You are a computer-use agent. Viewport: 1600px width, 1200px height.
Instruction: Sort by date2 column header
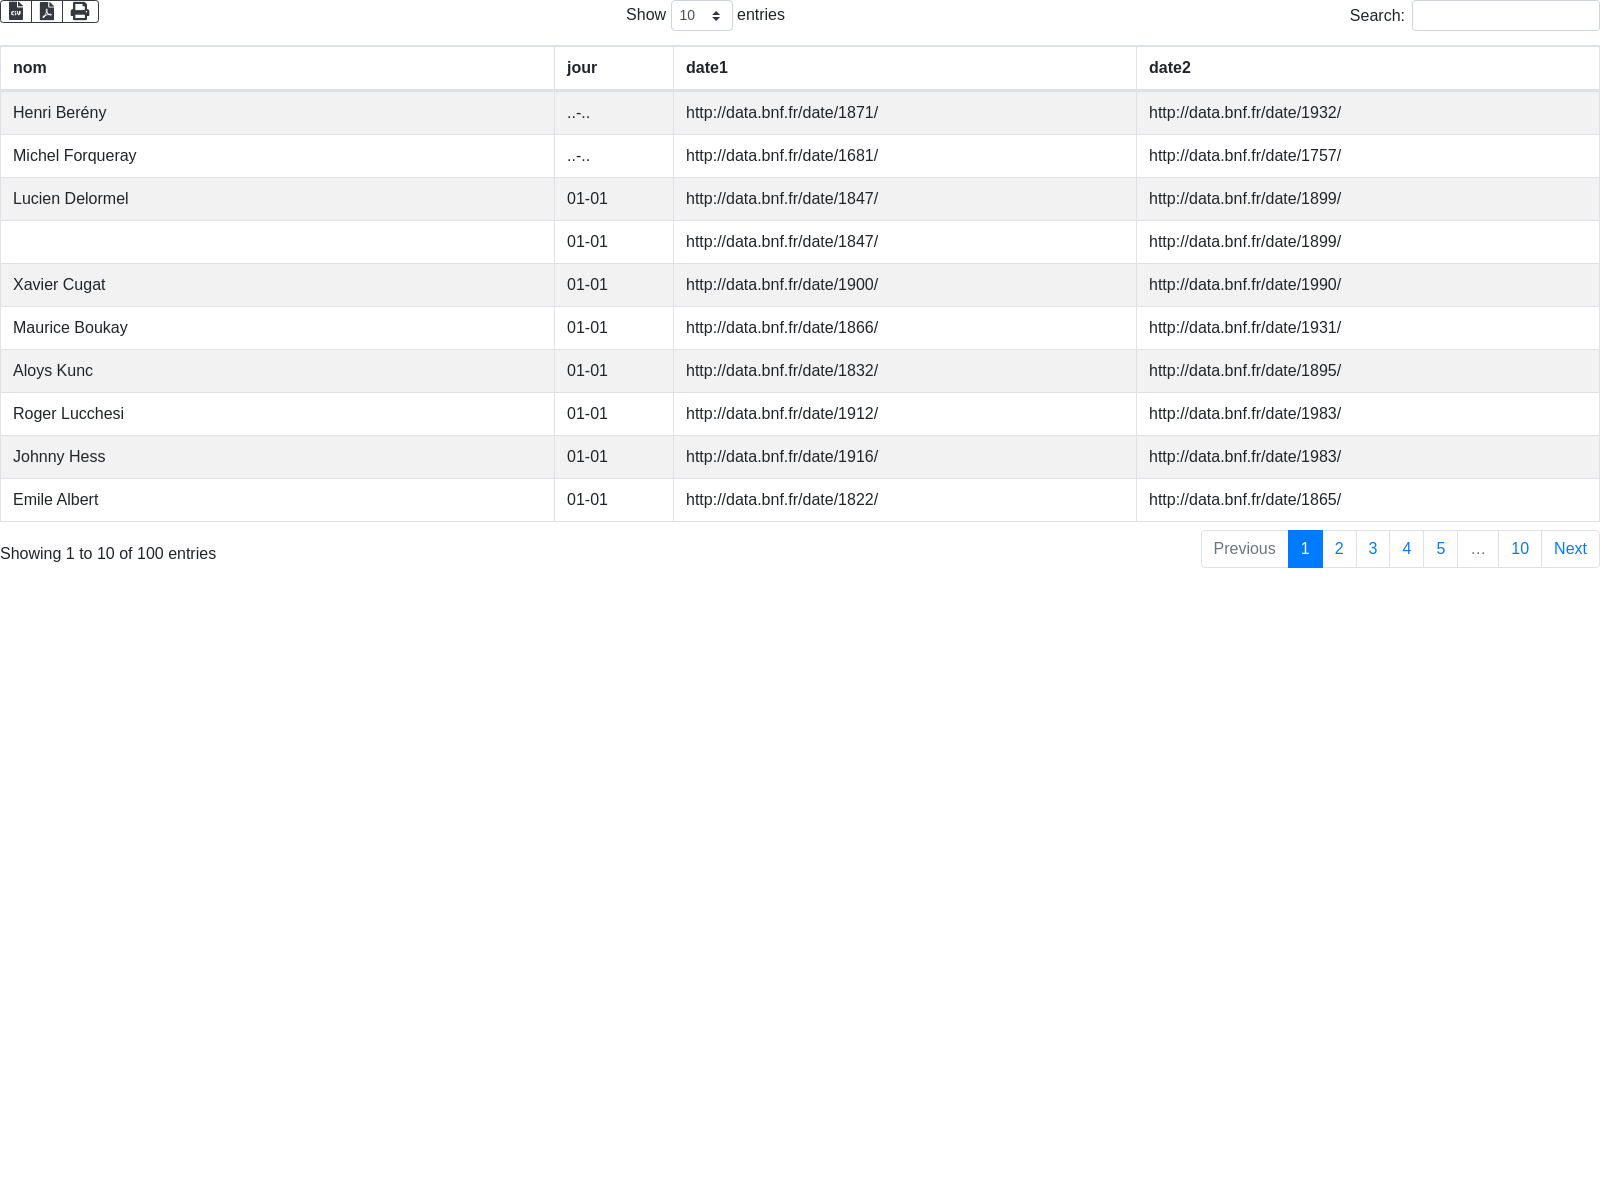1170,68
